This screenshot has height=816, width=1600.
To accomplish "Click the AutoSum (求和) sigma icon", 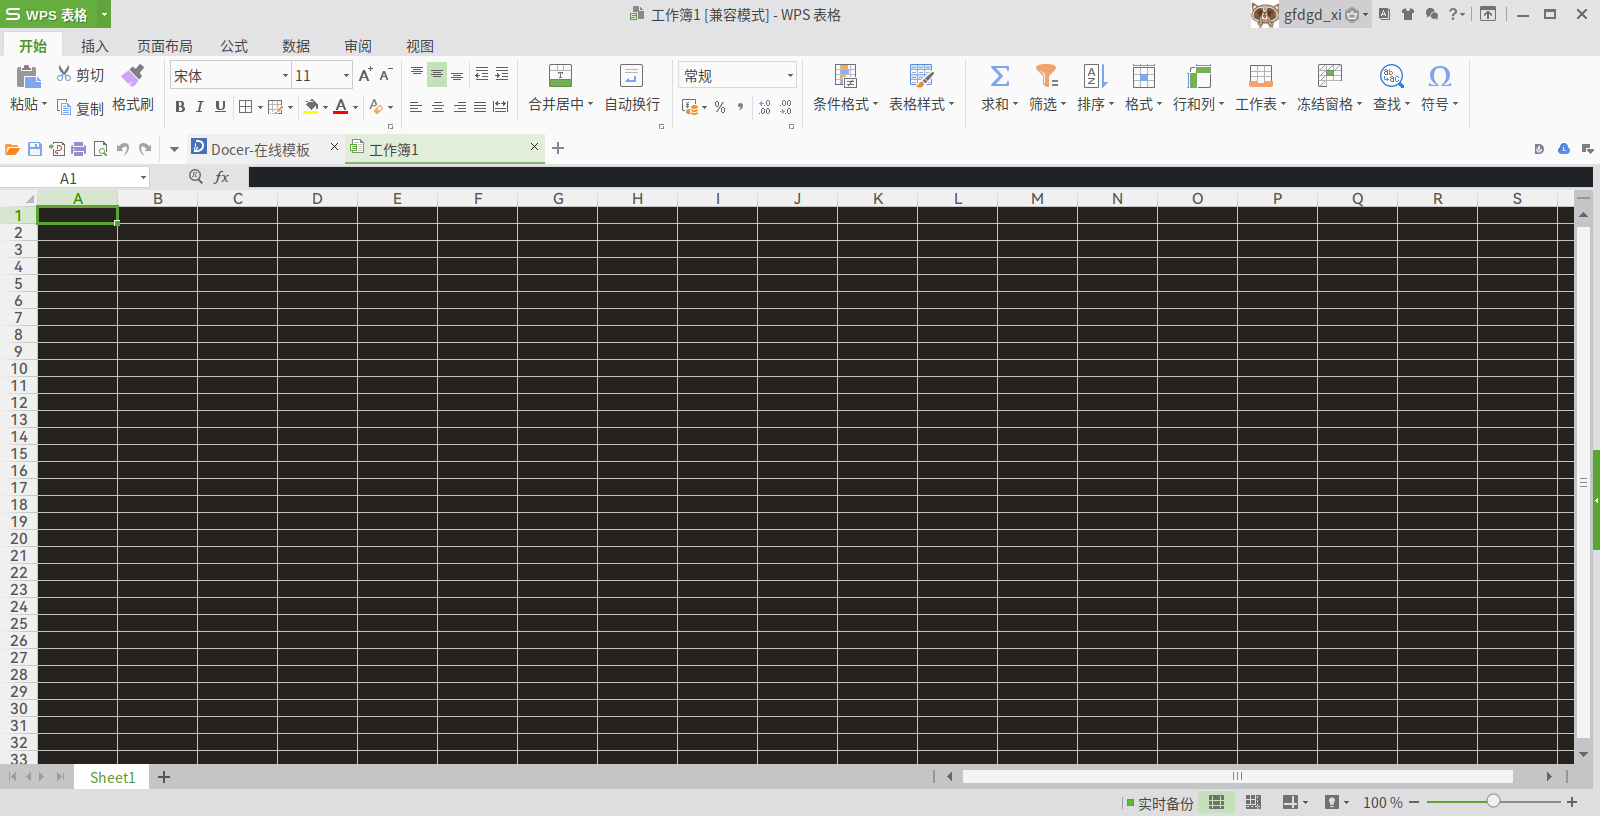I will pos(999,77).
